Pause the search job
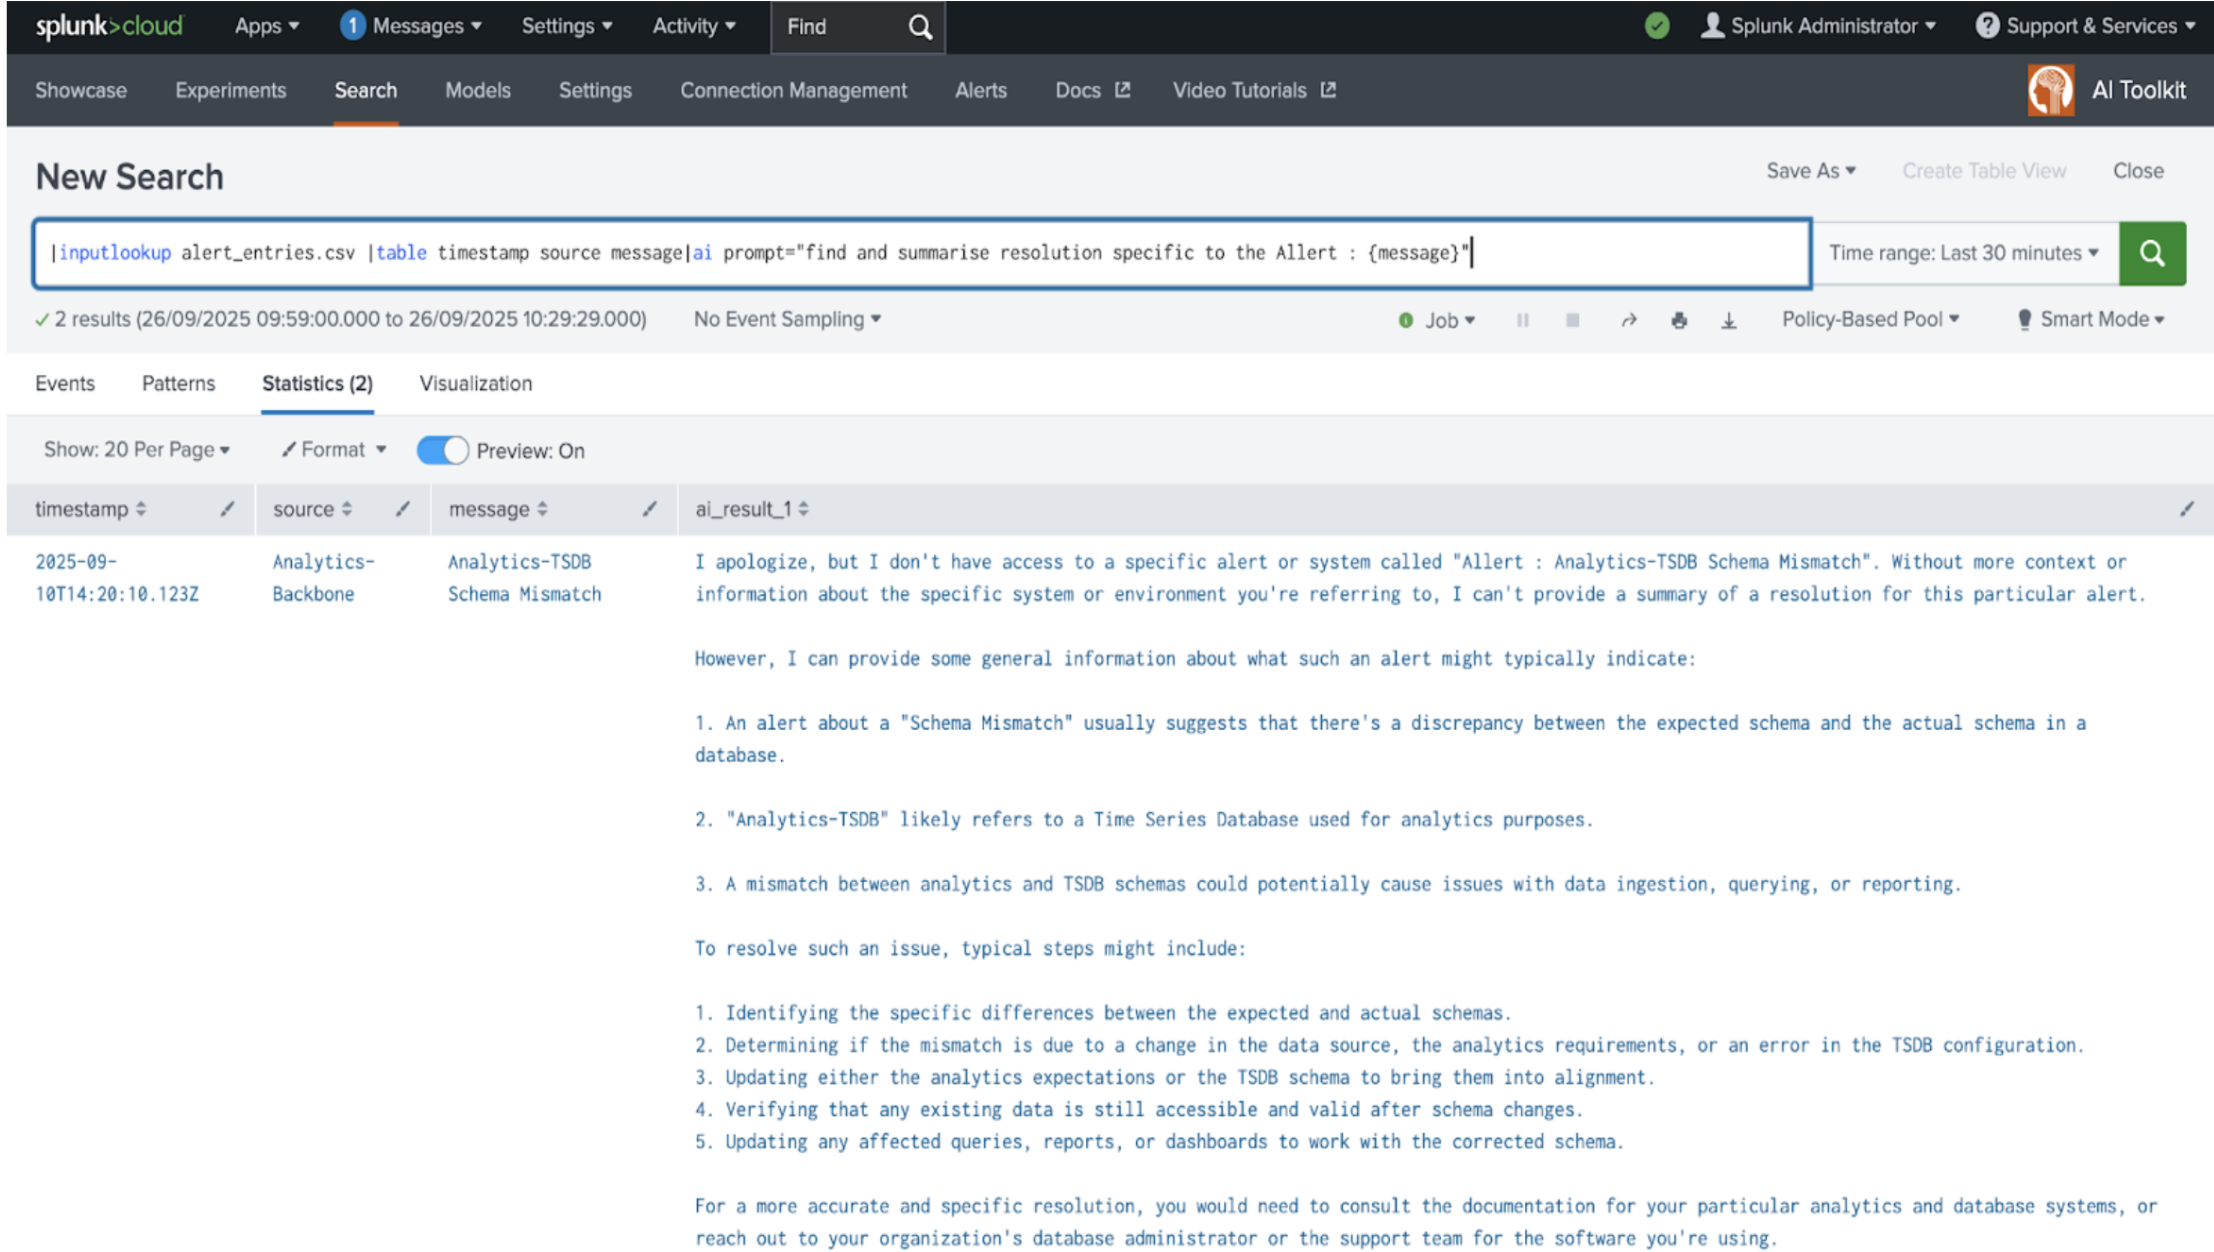 (x=1522, y=320)
